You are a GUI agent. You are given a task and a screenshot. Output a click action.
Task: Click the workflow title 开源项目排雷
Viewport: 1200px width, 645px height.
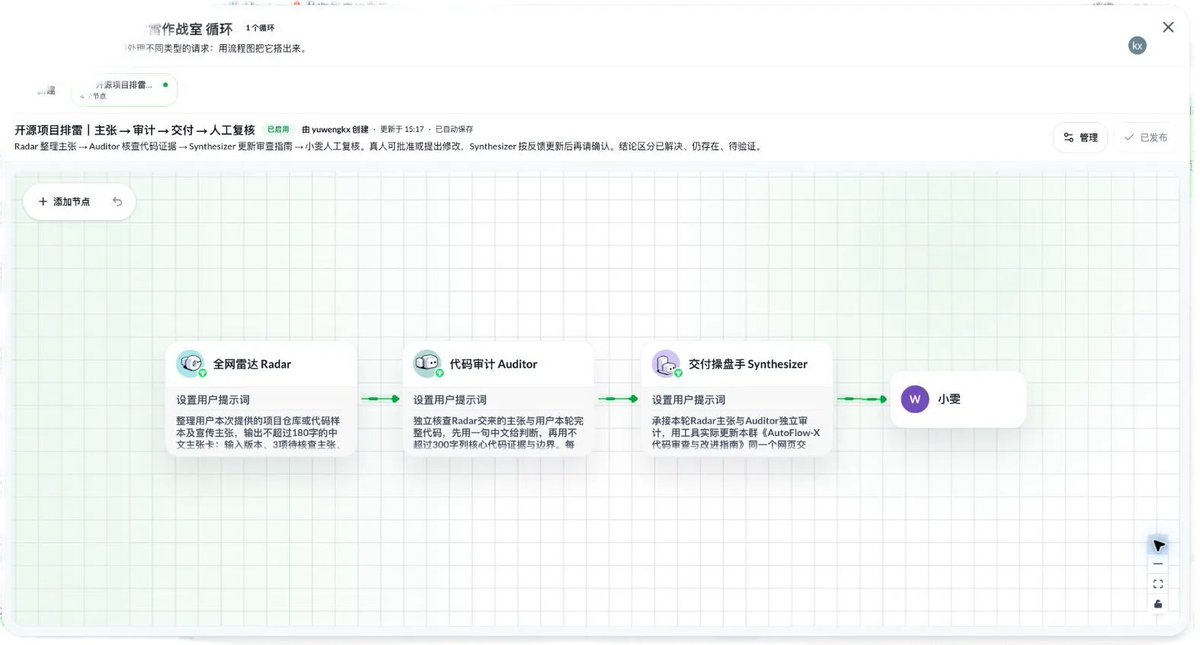pyautogui.click(x=135, y=130)
